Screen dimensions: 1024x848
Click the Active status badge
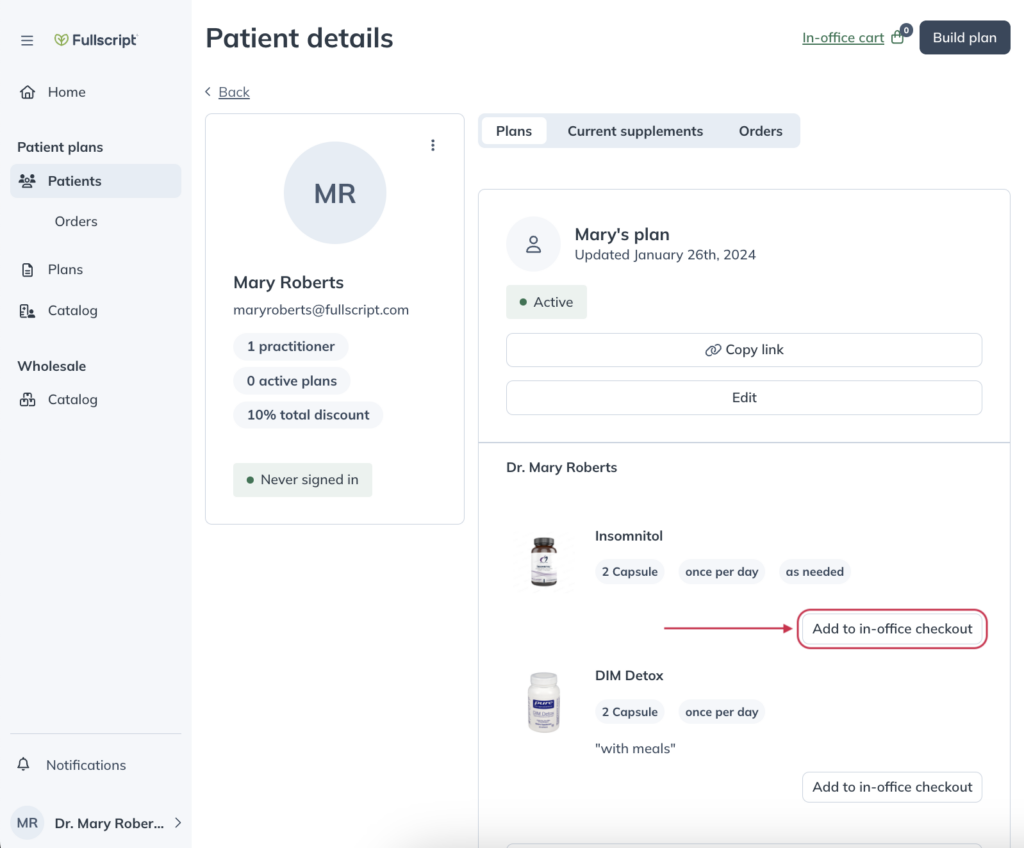coord(546,302)
